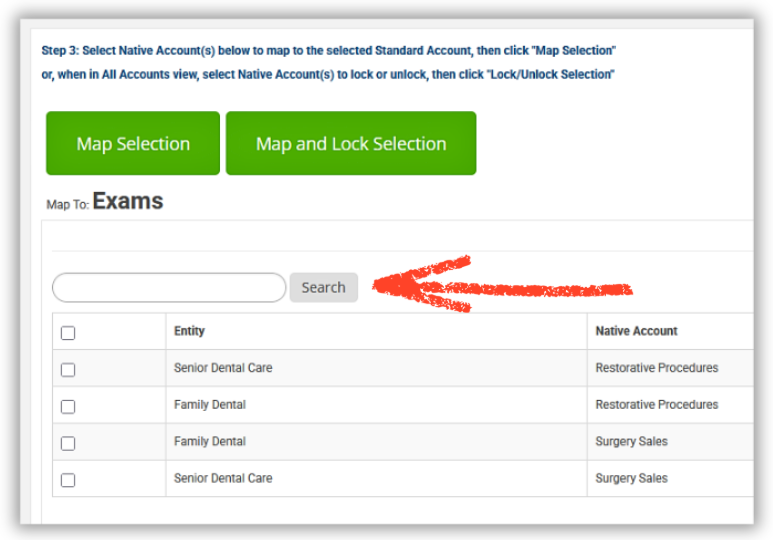Toggle the select-all checkbox in table header
Viewport: 773px width, 540px height.
tap(68, 333)
